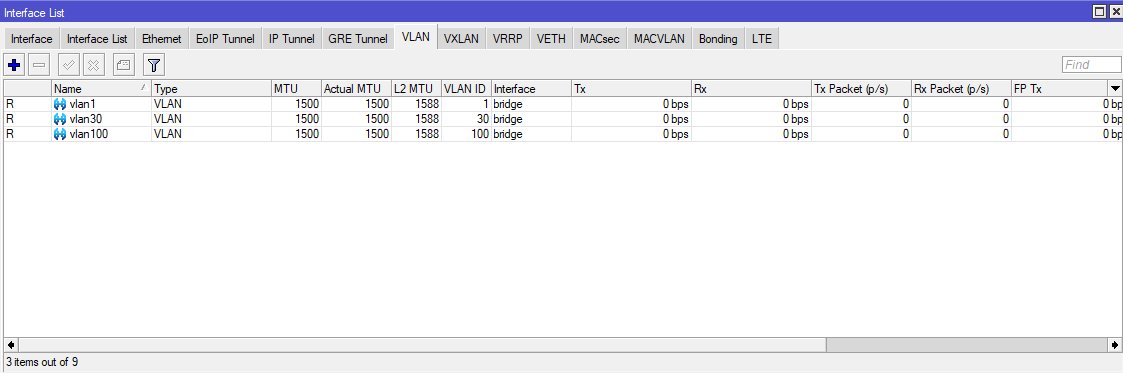Open the LTE tab
Screen dimensions: 1123x373
pyautogui.click(x=761, y=39)
